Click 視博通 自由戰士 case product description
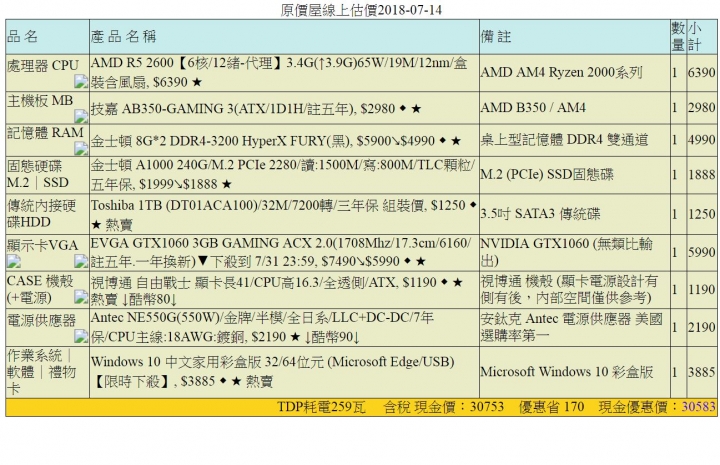The height and width of the screenshot is (465, 720). point(276,291)
